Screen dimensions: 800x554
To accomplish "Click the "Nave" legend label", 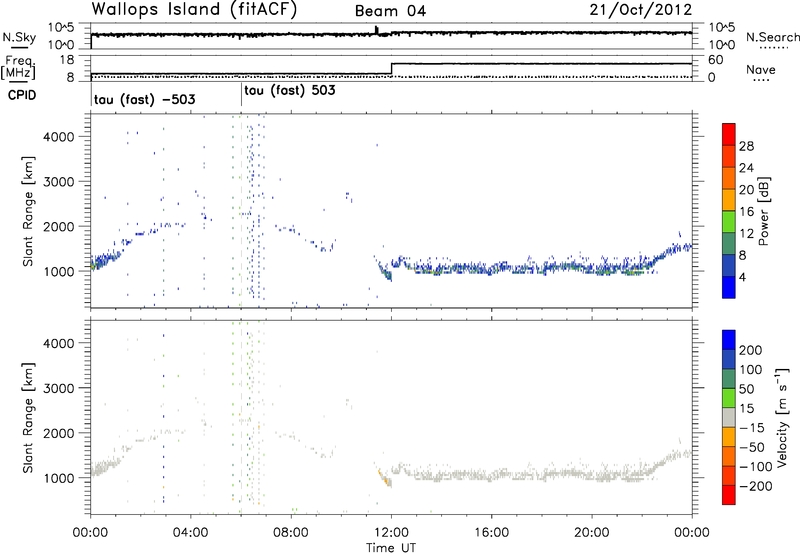I will click(761, 70).
